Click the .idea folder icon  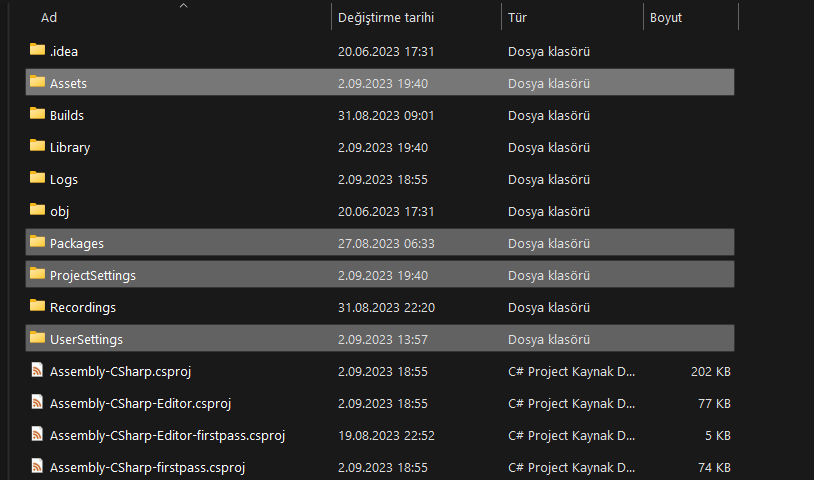coord(38,50)
